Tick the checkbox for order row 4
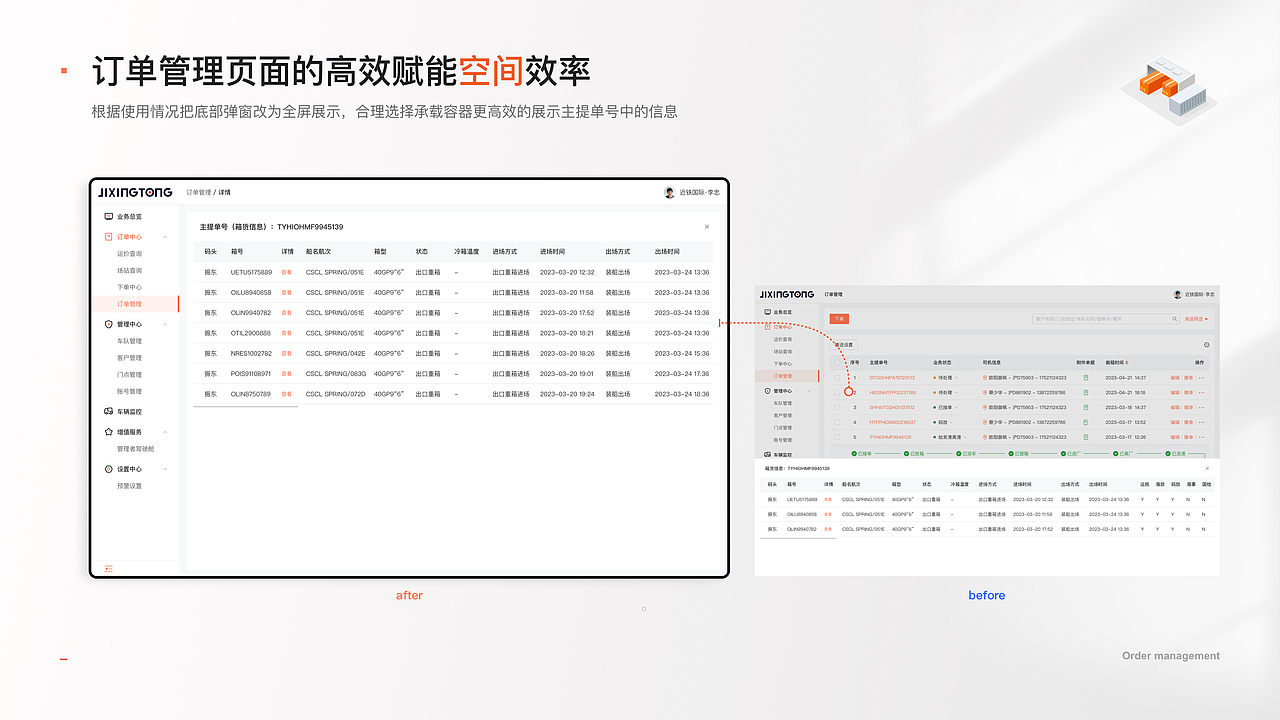This screenshot has height=720, width=1280. [838, 422]
